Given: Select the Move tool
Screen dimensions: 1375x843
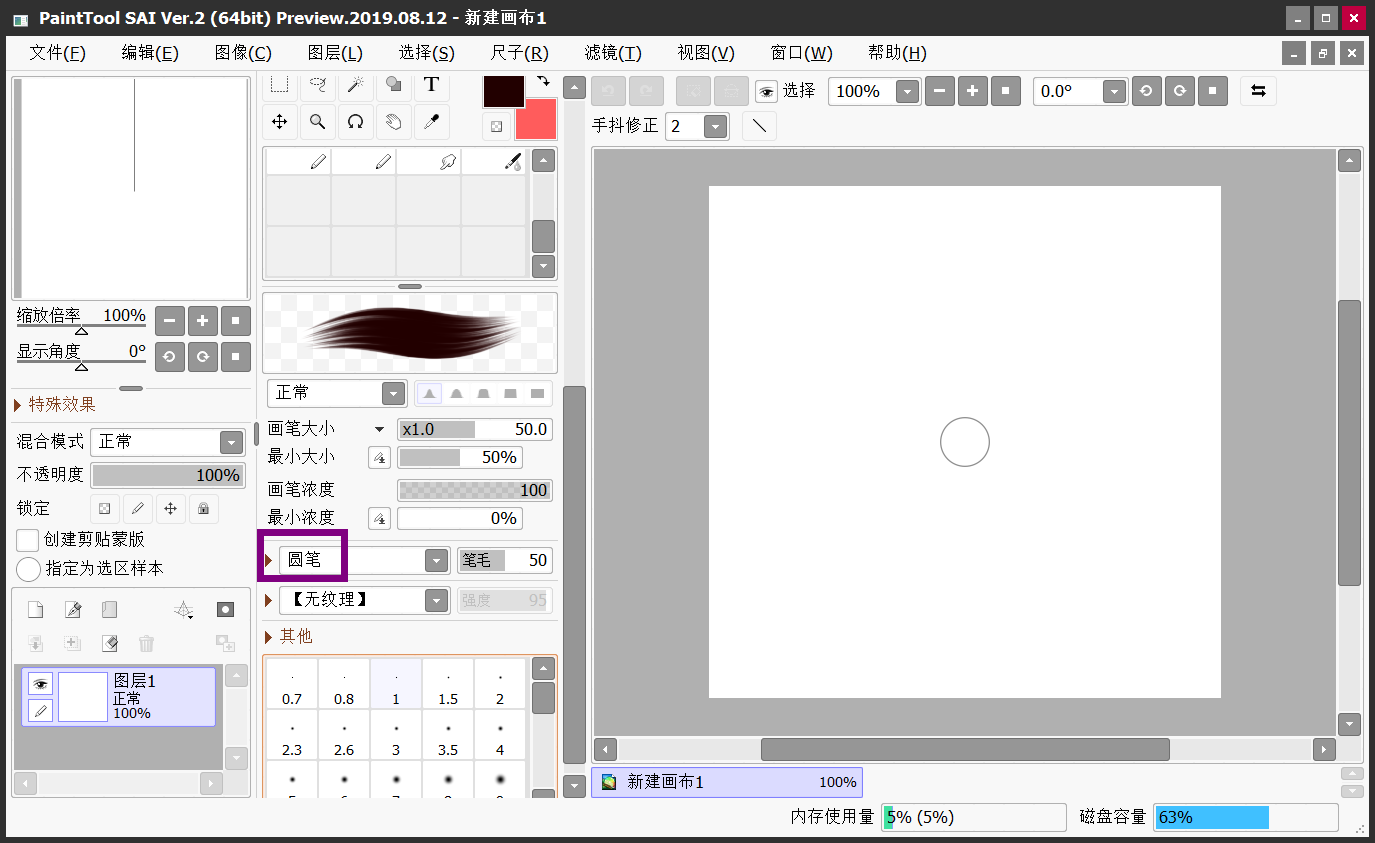Looking at the screenshot, I should [x=280, y=122].
